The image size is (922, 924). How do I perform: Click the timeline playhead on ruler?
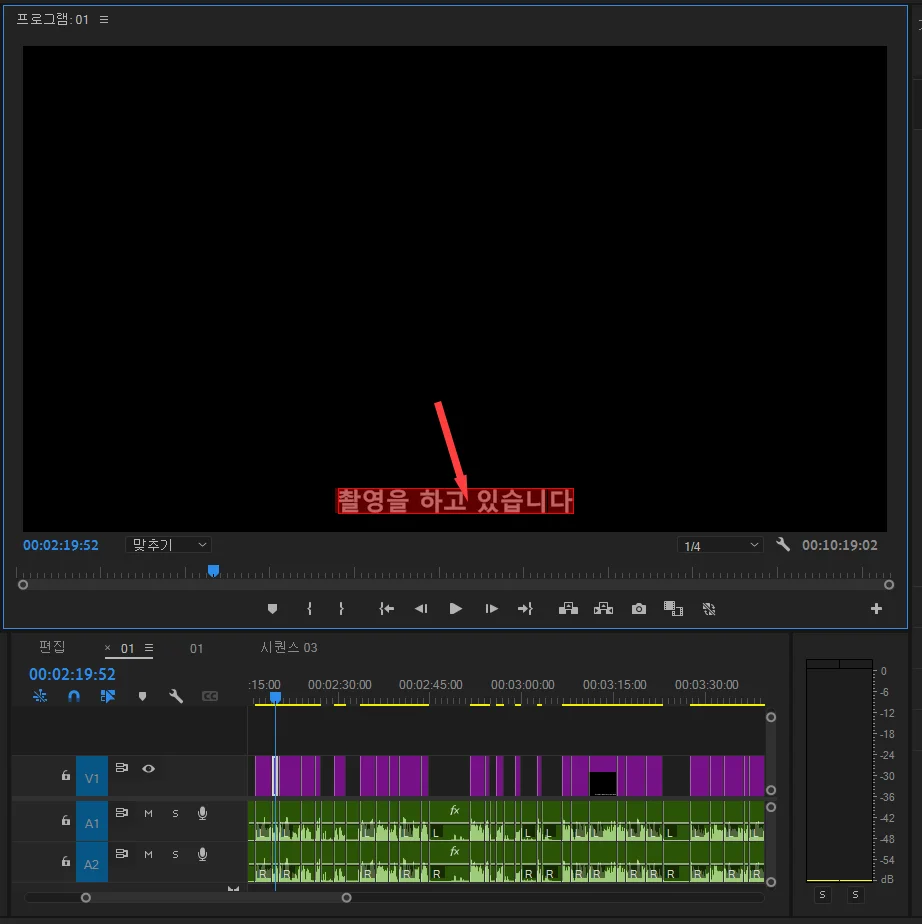coord(275,698)
